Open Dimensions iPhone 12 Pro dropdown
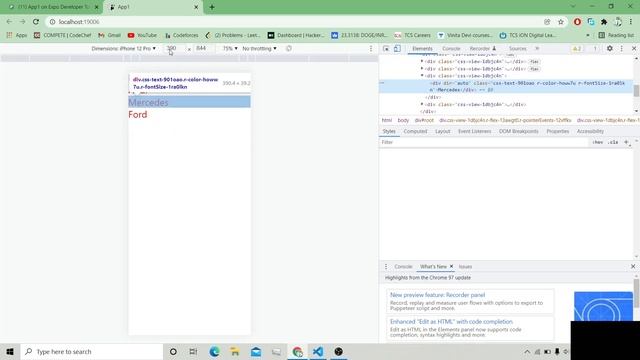640x360 pixels. [123, 48]
